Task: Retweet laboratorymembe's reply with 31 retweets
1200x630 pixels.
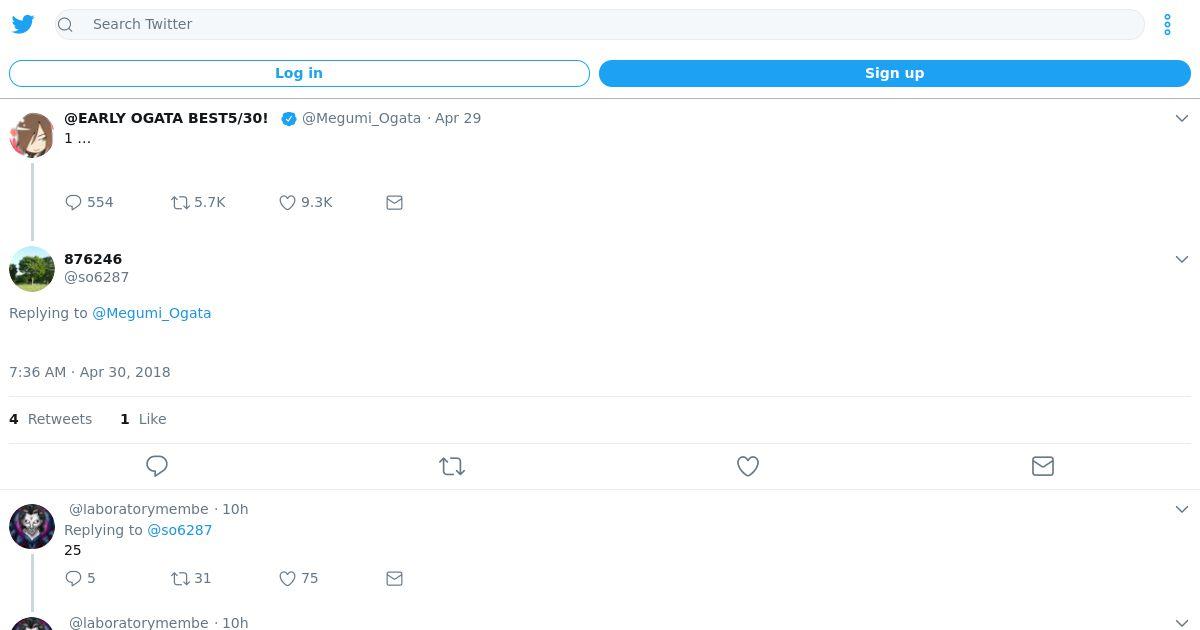Action: tap(181, 578)
